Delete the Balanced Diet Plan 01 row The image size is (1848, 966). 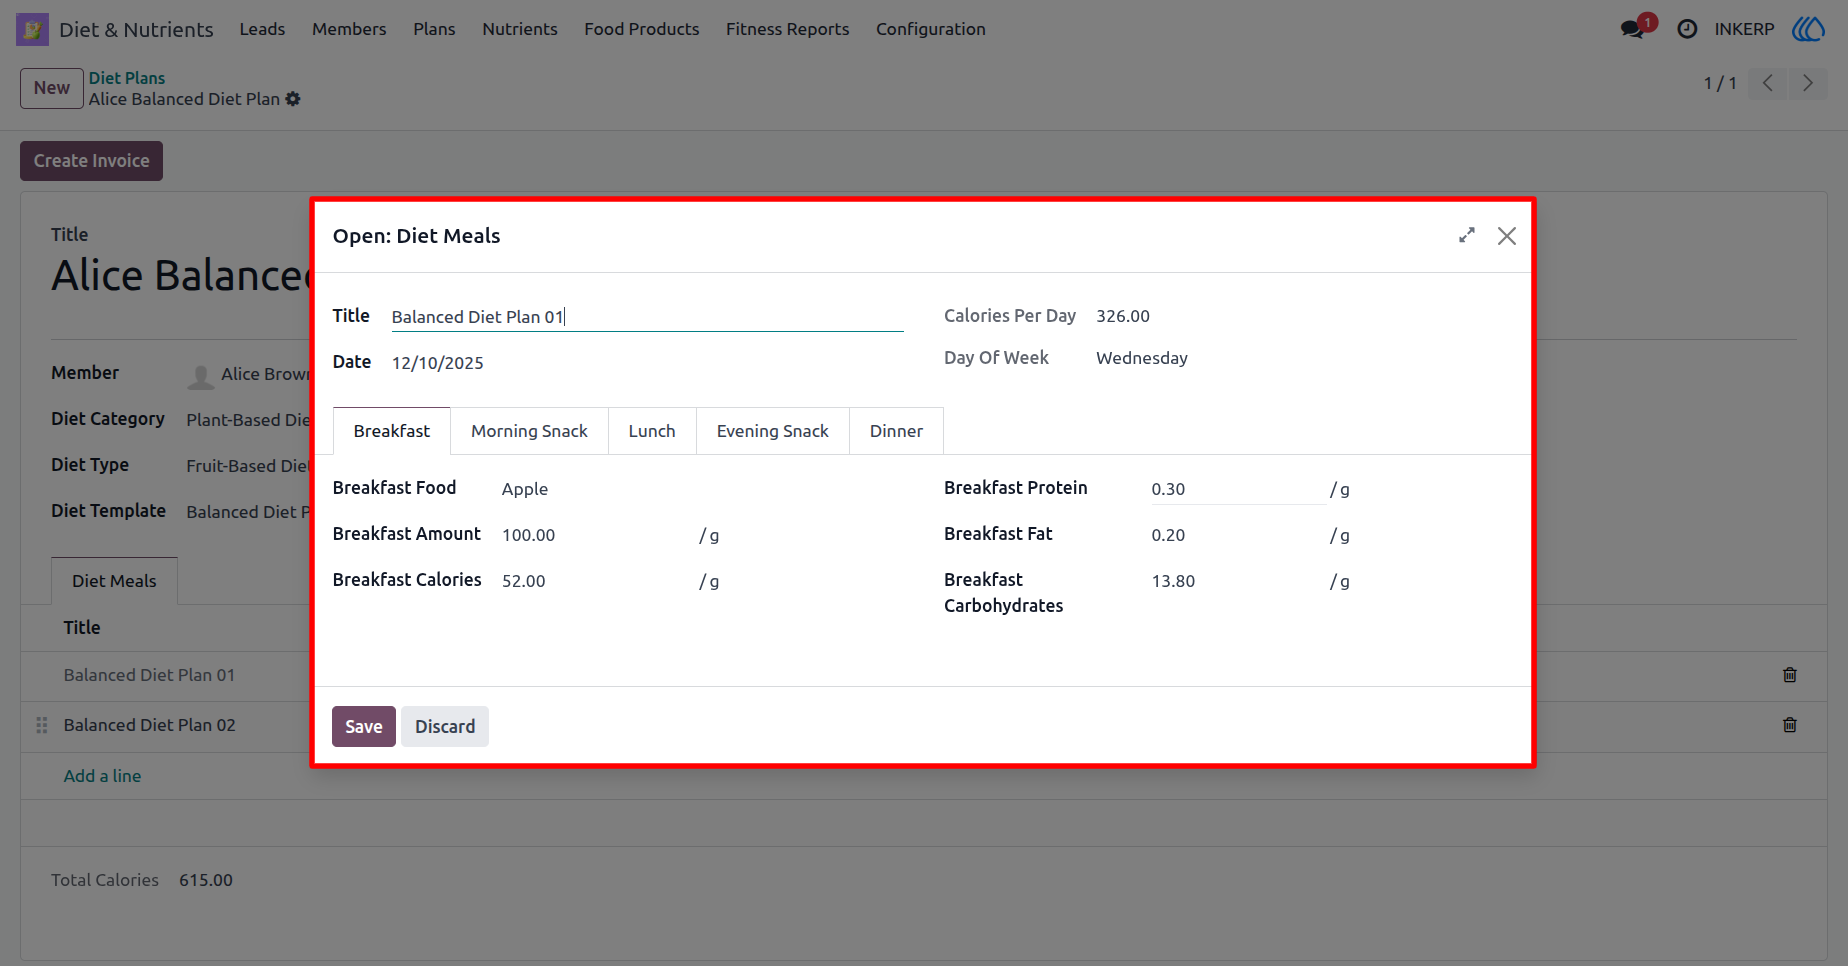tap(1789, 675)
